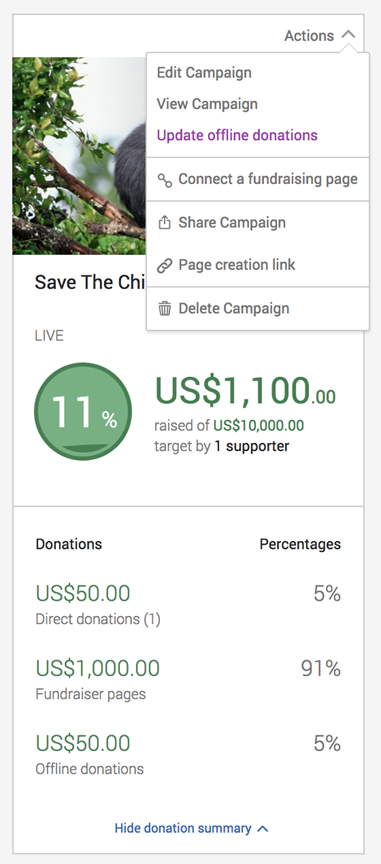Viewport: 381px width, 864px height.
Task: Click the chain-link icon beside Connect a fundraising page
Action: 164,180
